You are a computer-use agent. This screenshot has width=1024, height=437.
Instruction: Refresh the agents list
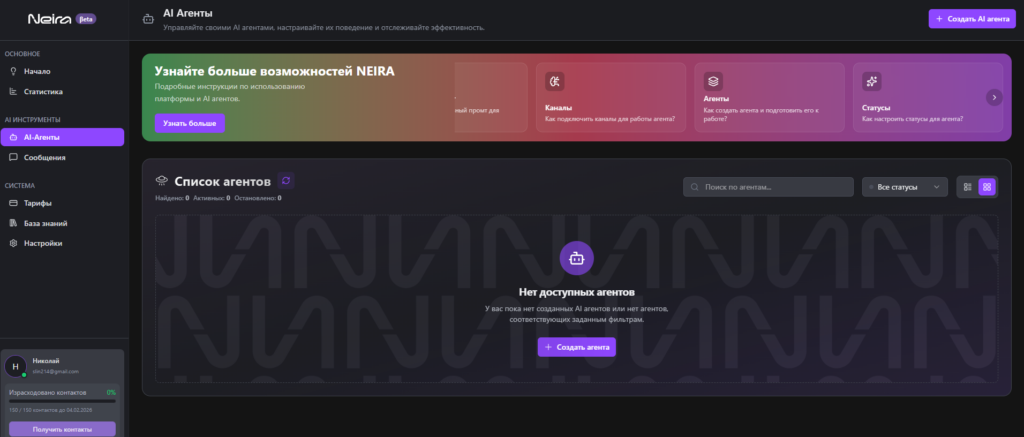(286, 180)
